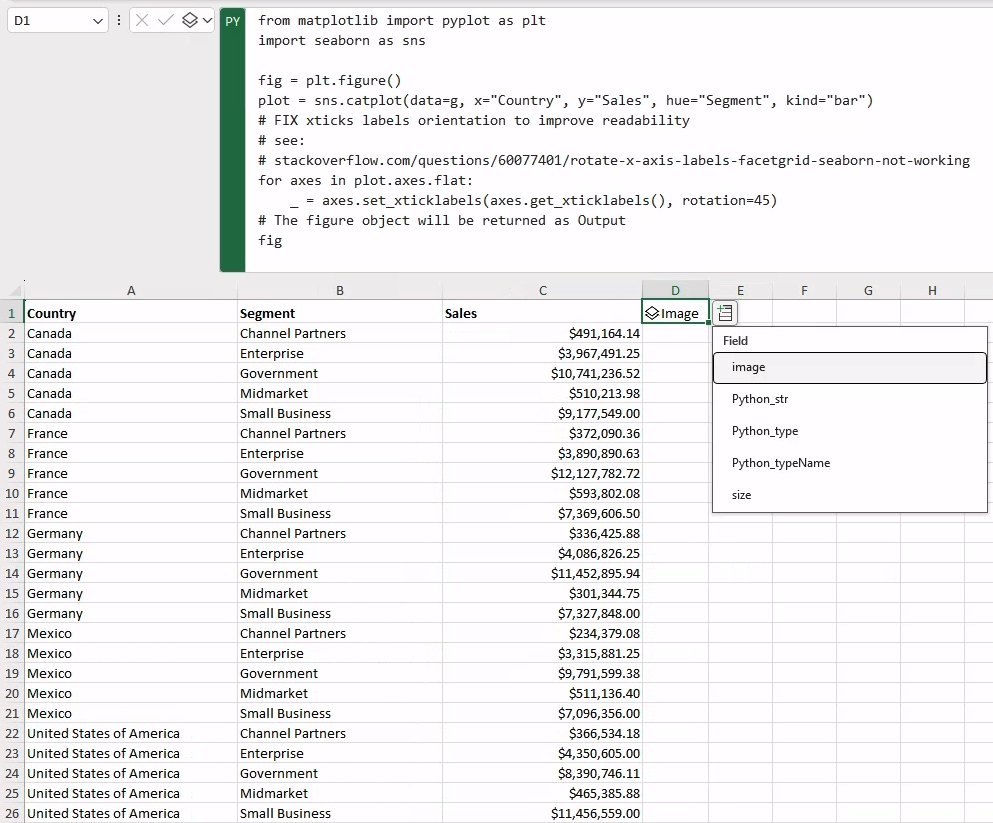Choose the Python_str field

[849, 399]
